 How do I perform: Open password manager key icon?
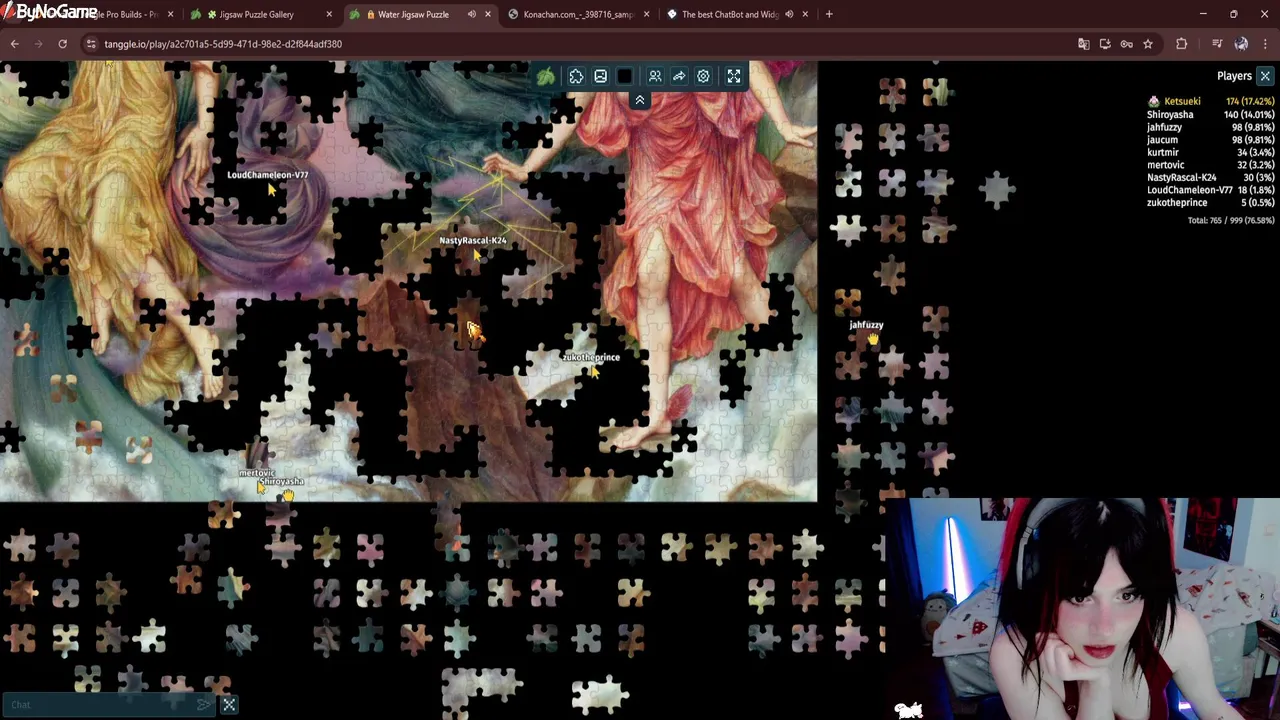[1126, 44]
